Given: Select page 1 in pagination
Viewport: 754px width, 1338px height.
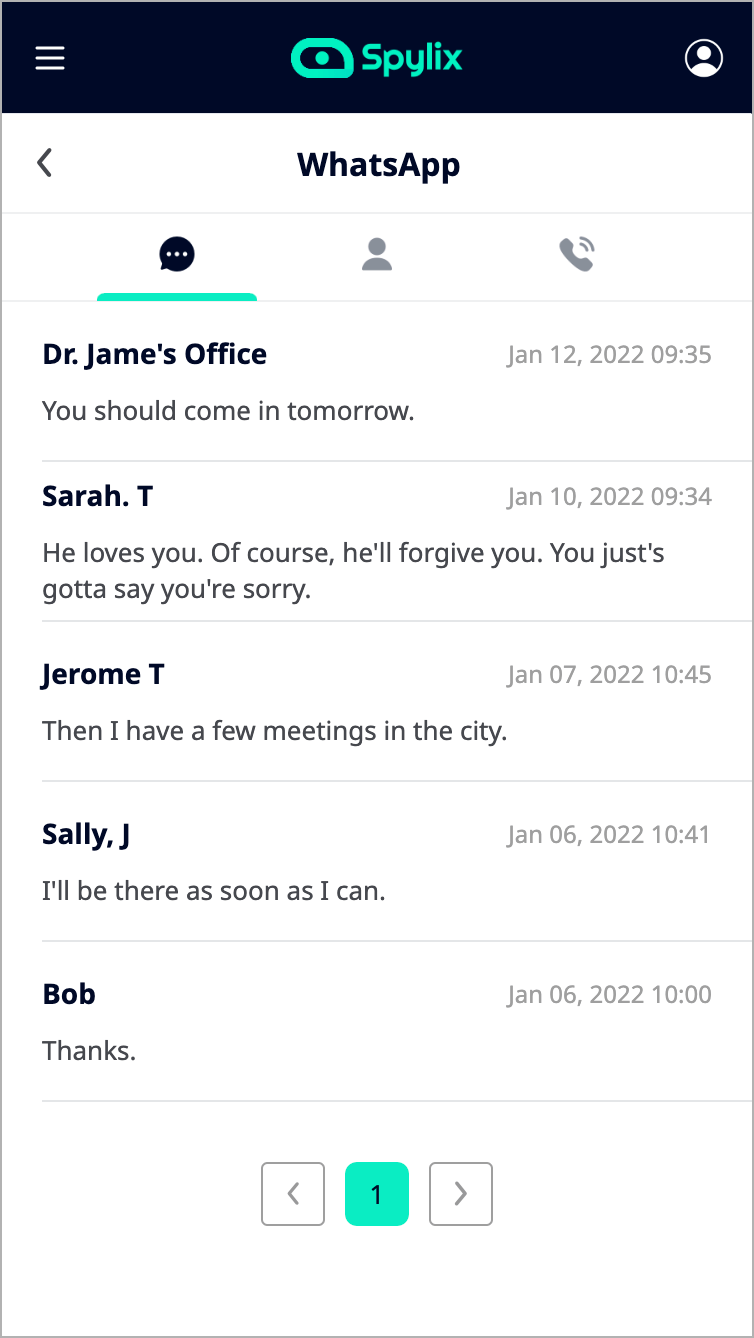Looking at the screenshot, I should [377, 1193].
